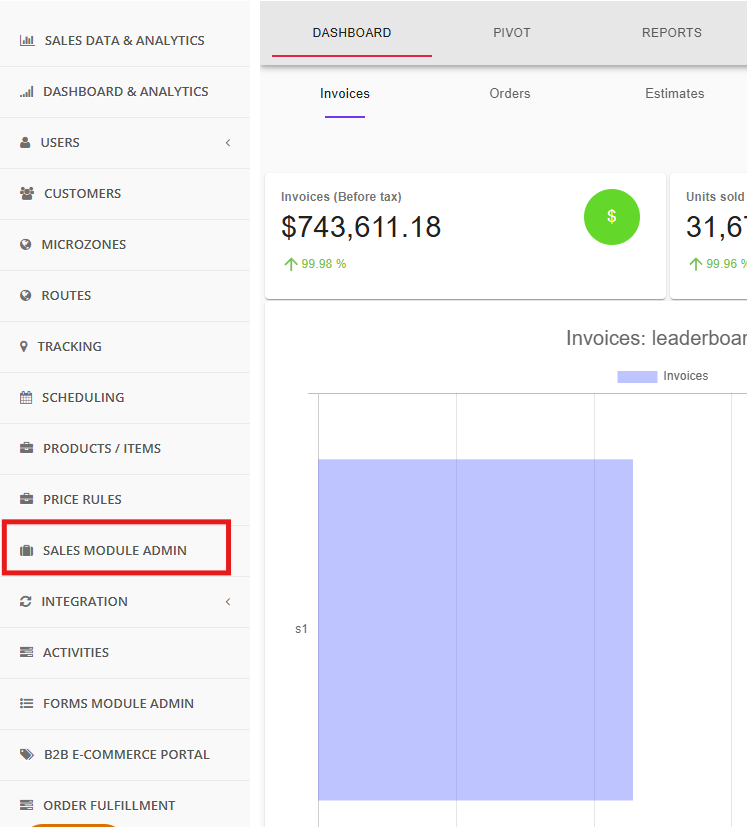Click the Customers group icon
The height and width of the screenshot is (827, 747).
[27, 194]
